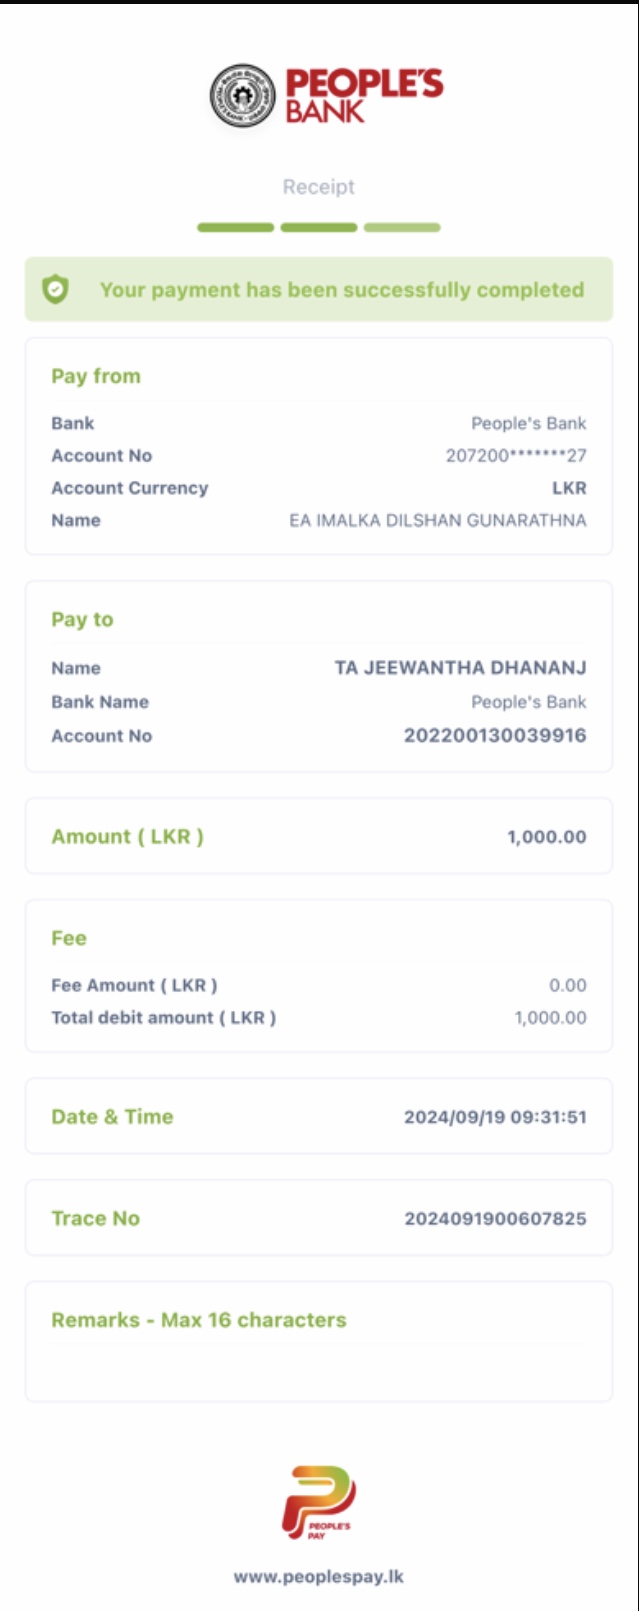This screenshot has width=639, height=1611.
Task: Click the red PEOPLE'S BANK wordmark
Action: click(x=364, y=96)
